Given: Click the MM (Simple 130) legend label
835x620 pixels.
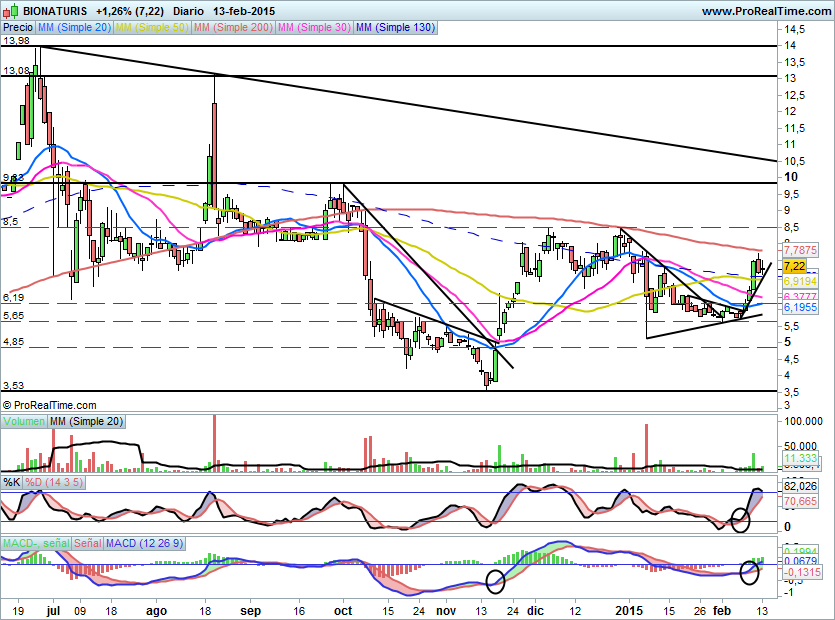Looking at the screenshot, I should pos(396,28).
